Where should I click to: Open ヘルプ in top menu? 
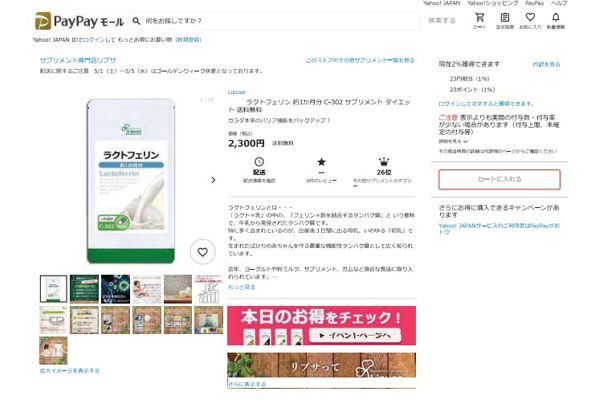[x=559, y=4]
